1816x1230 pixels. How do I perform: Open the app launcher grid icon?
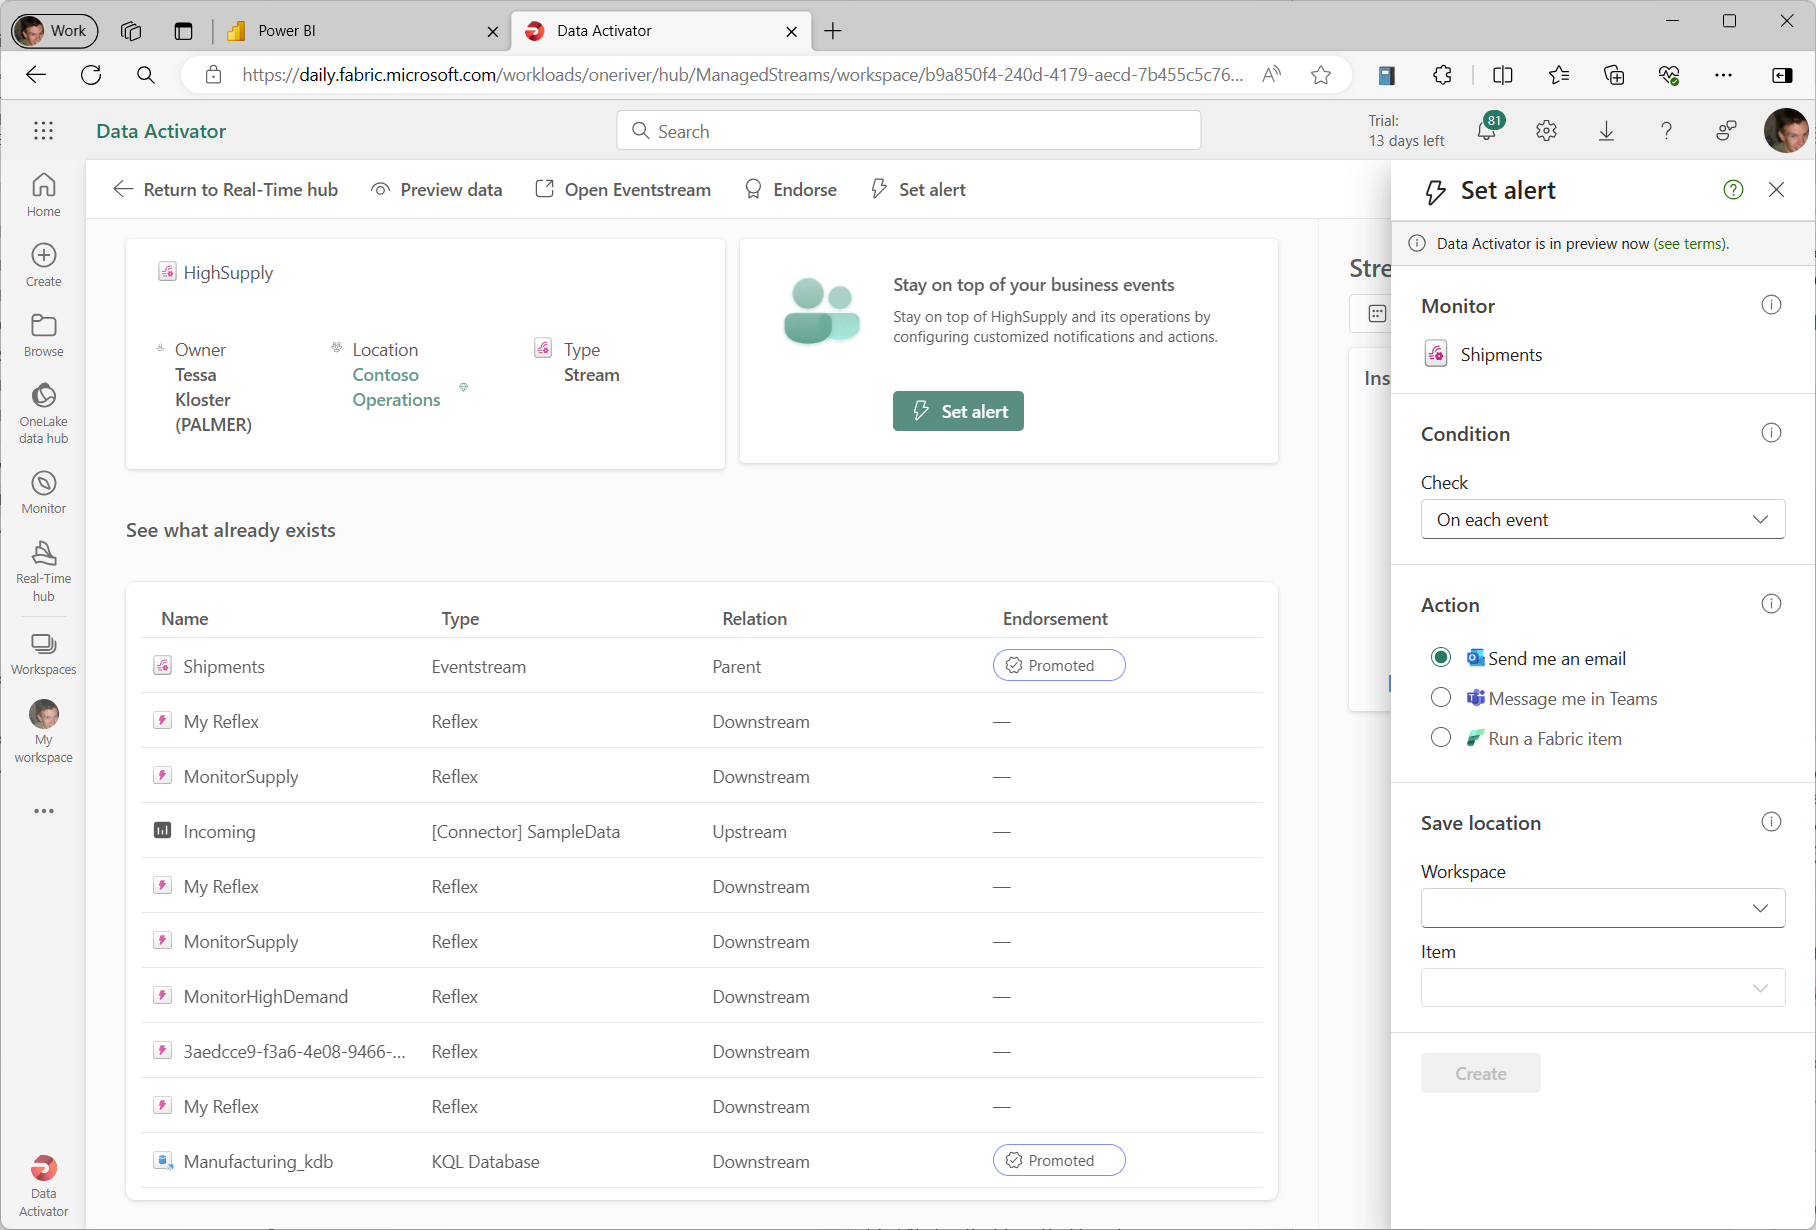(x=43, y=131)
